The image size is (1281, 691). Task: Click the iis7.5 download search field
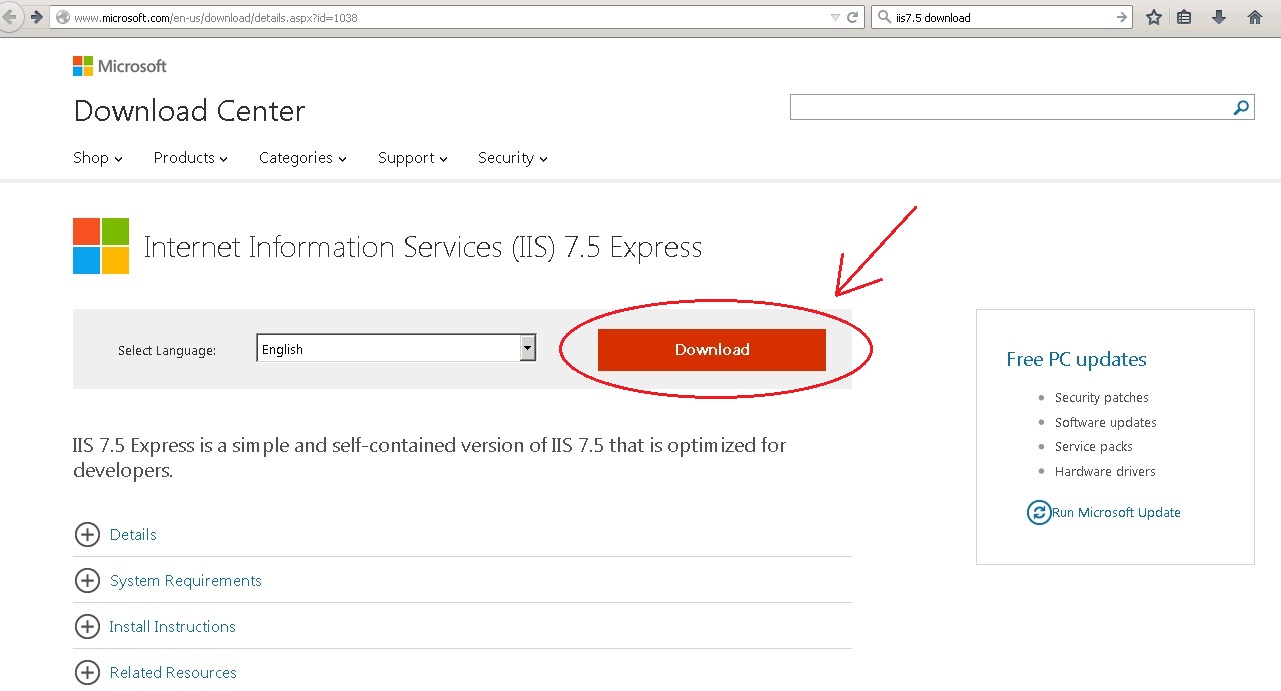pos(1003,17)
